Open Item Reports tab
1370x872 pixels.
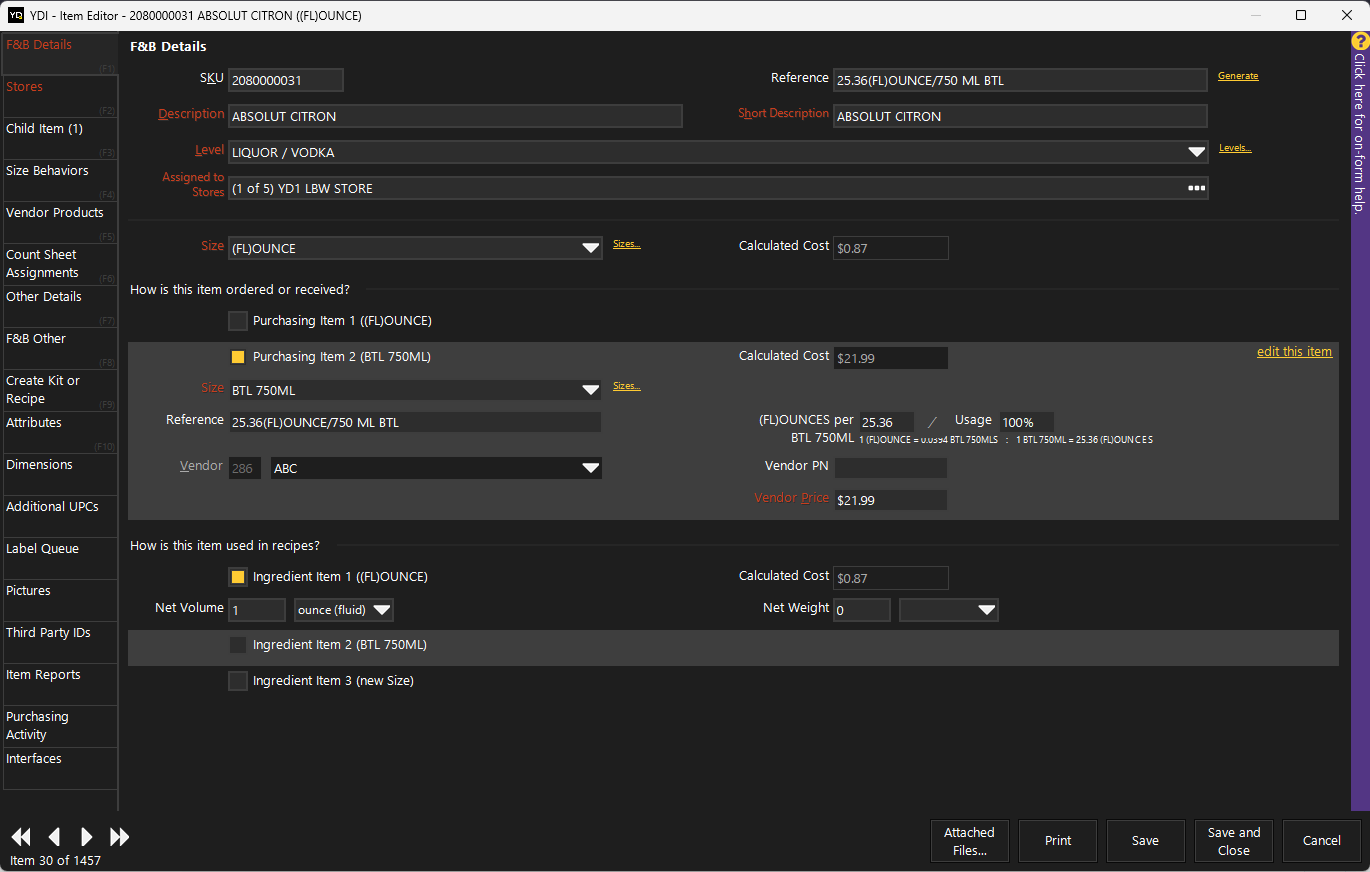tap(60, 684)
